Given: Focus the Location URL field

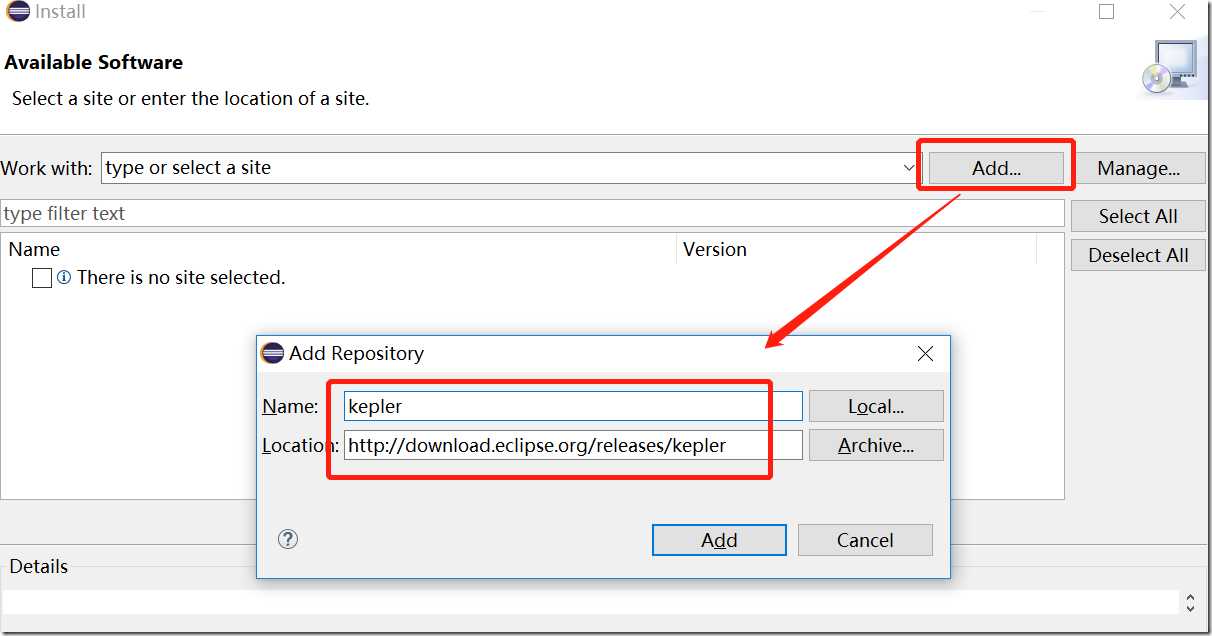Looking at the screenshot, I should [x=573, y=445].
